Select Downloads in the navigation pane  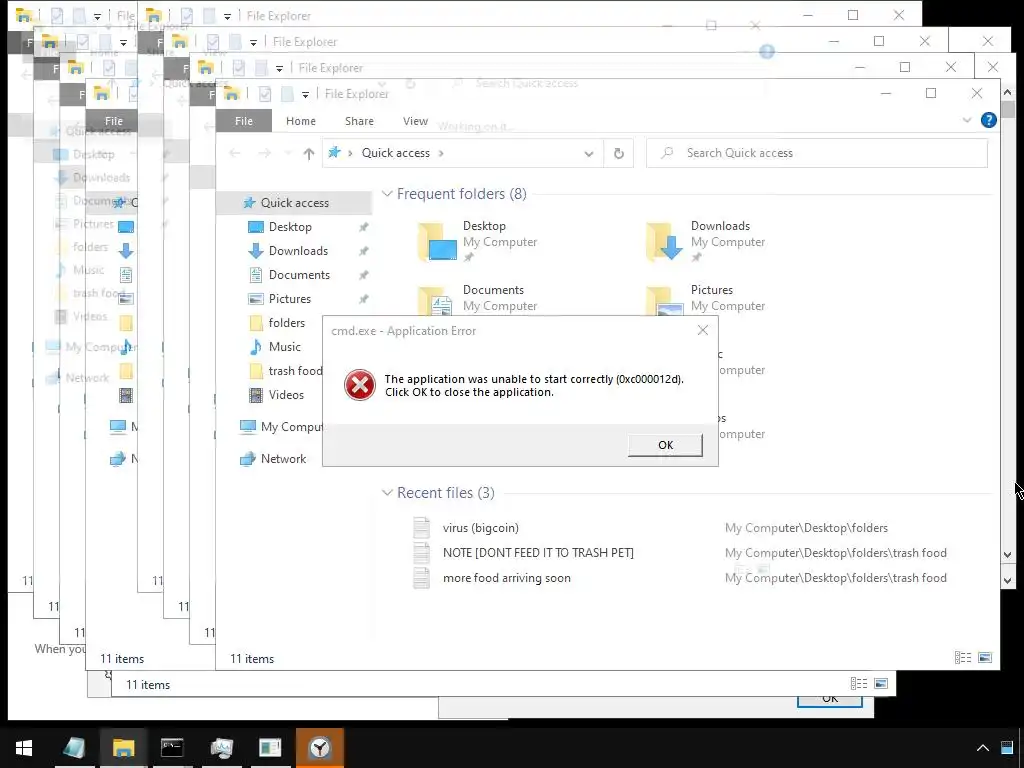point(298,251)
